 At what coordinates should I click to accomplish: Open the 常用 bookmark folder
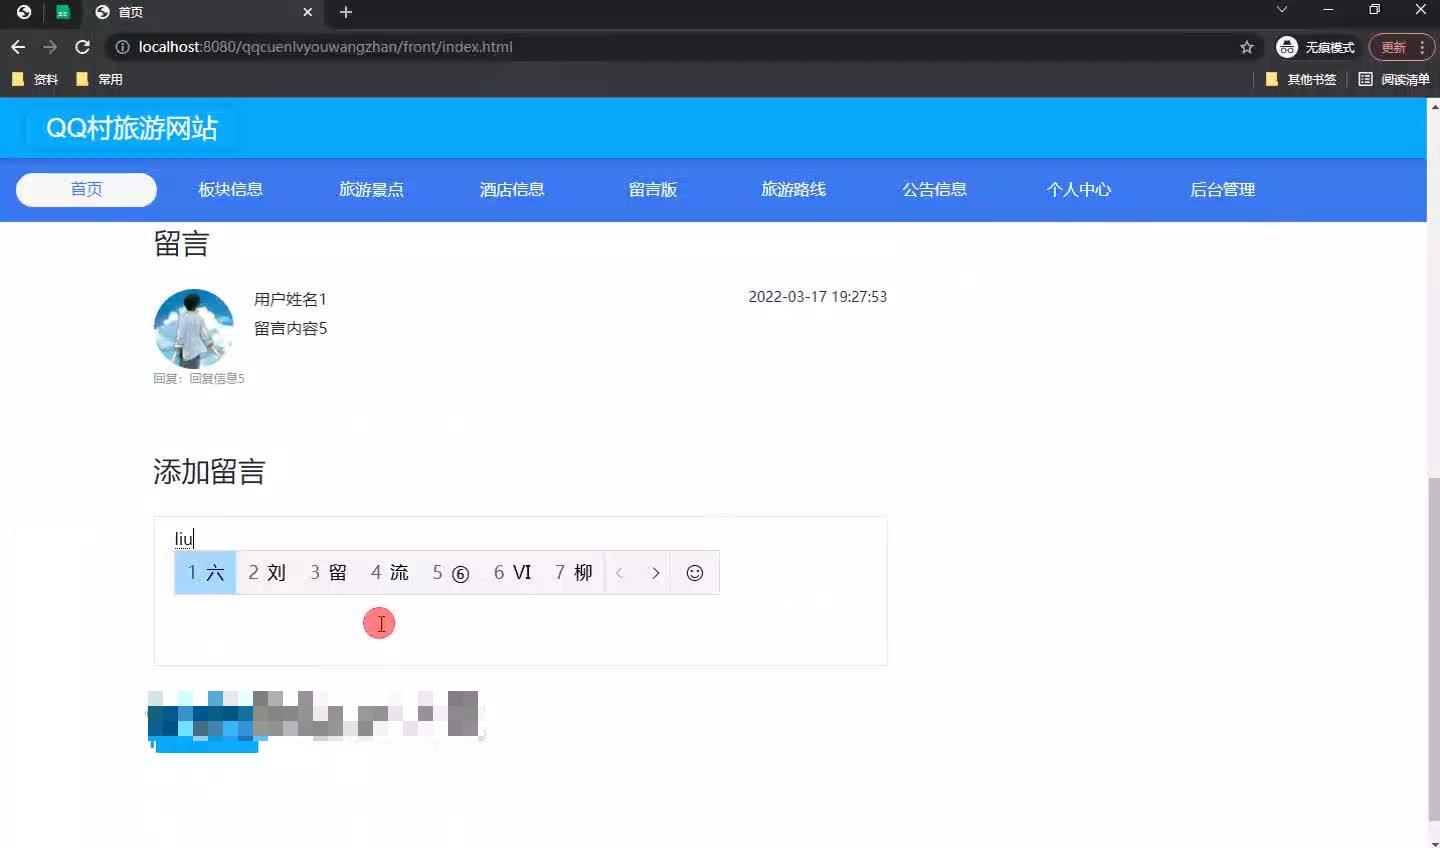99,79
